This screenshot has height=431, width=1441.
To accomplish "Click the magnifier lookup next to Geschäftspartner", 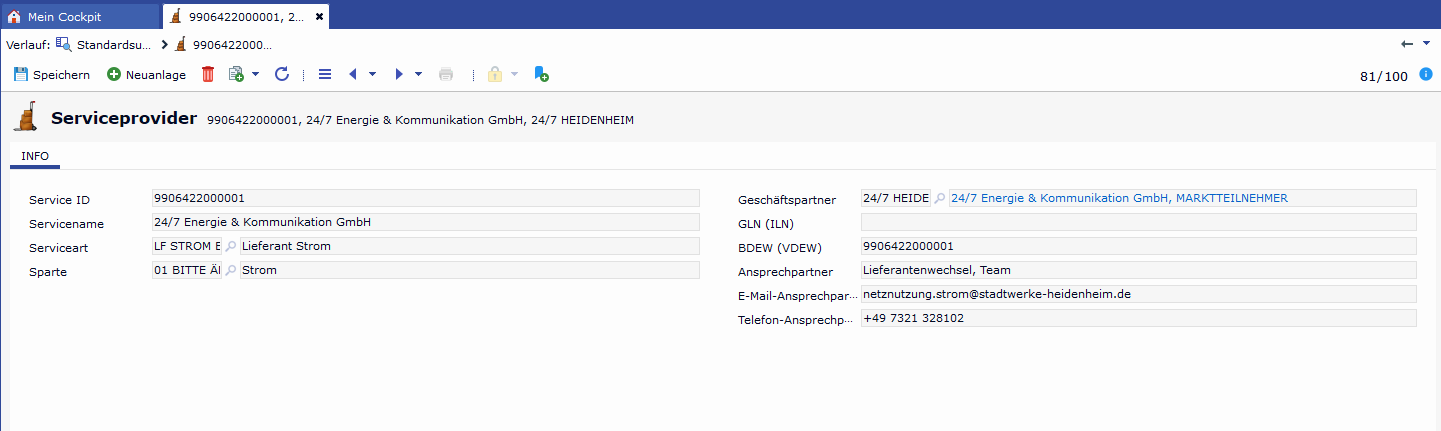I will (939, 198).
